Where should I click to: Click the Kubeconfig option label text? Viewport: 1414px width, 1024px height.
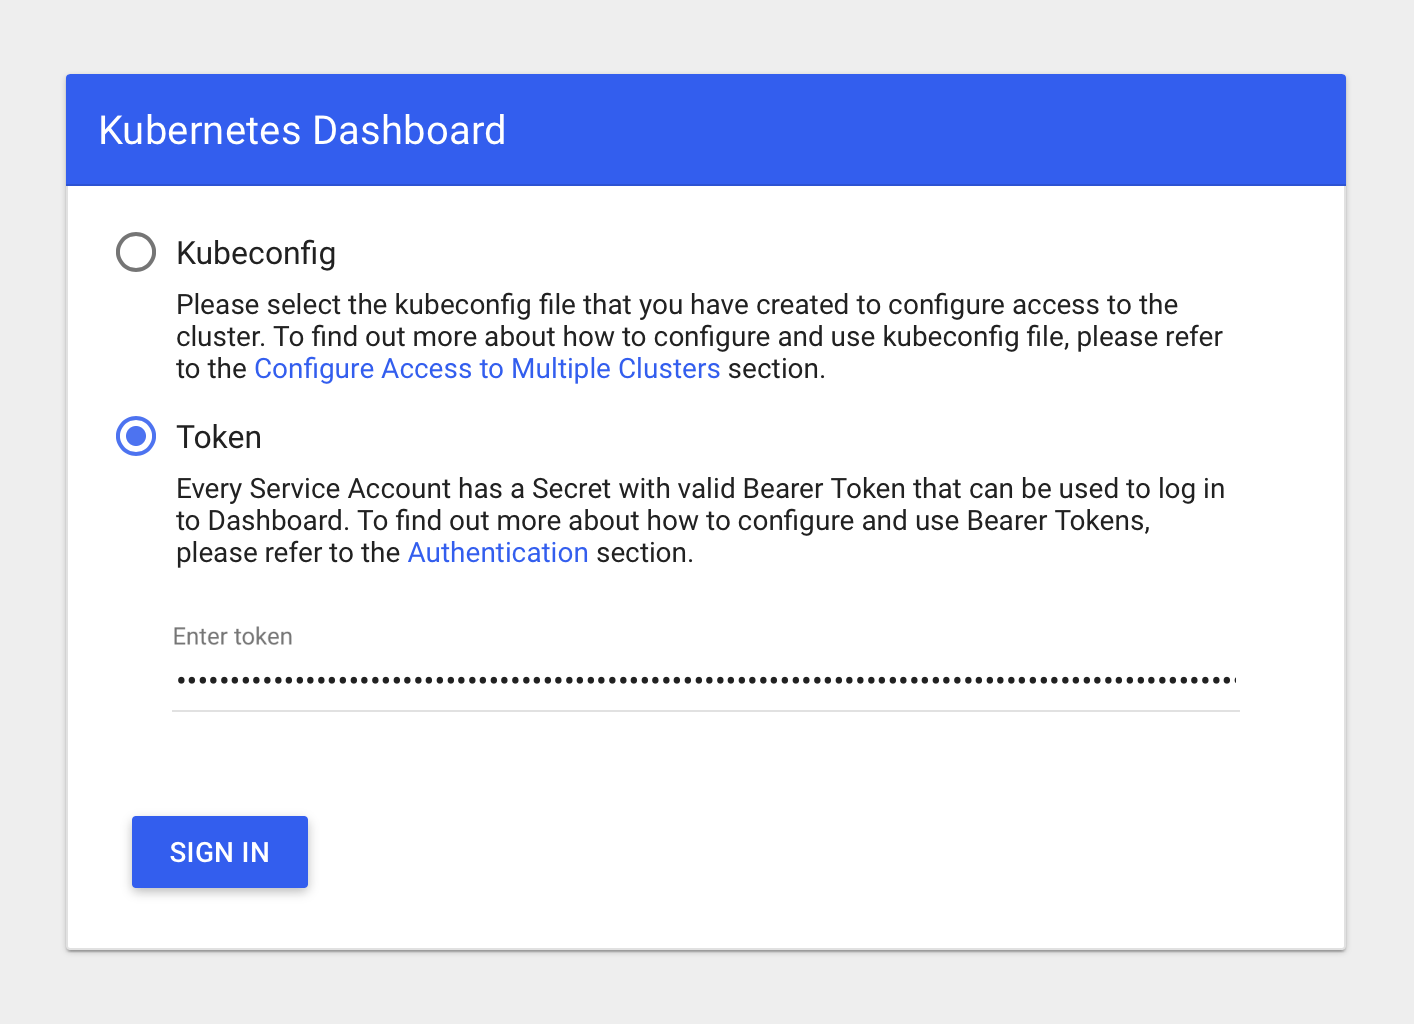click(256, 253)
